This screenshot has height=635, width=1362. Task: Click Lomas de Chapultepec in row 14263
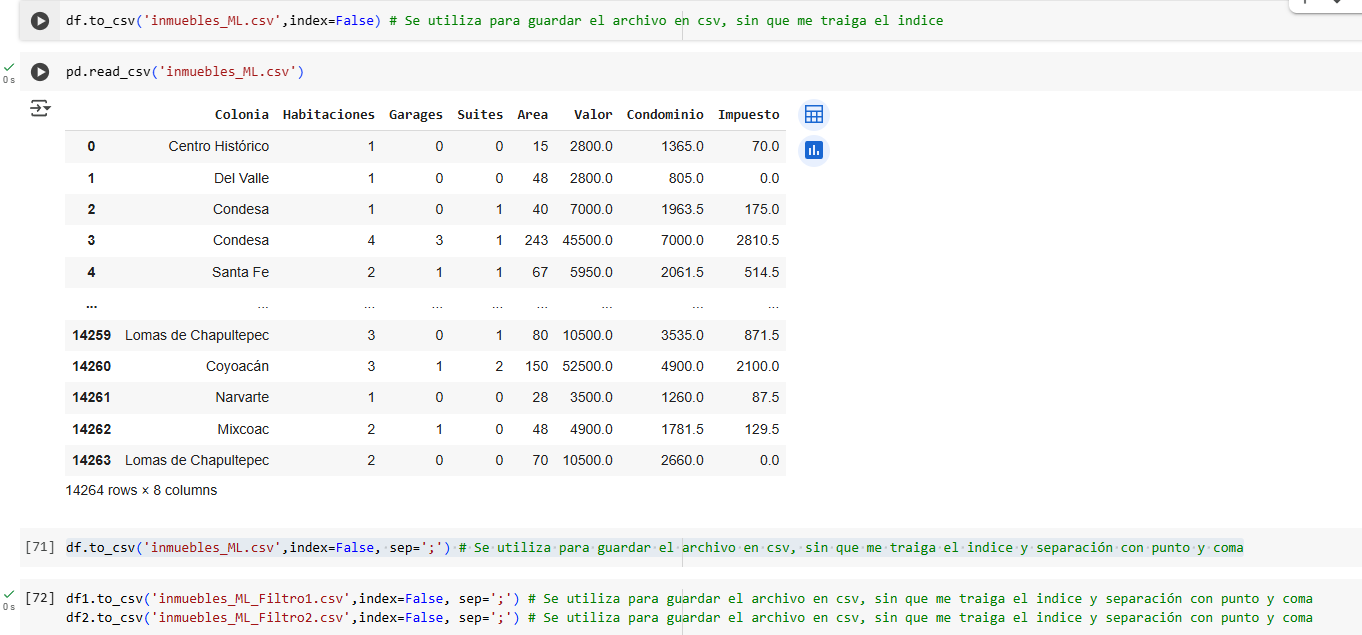pos(197,460)
